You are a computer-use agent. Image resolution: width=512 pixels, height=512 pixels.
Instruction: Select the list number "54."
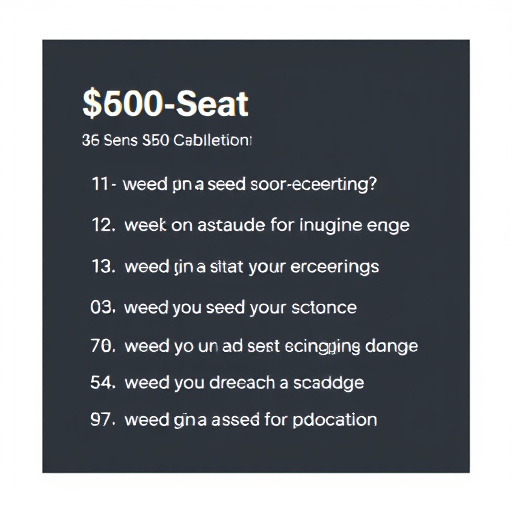pos(103,382)
